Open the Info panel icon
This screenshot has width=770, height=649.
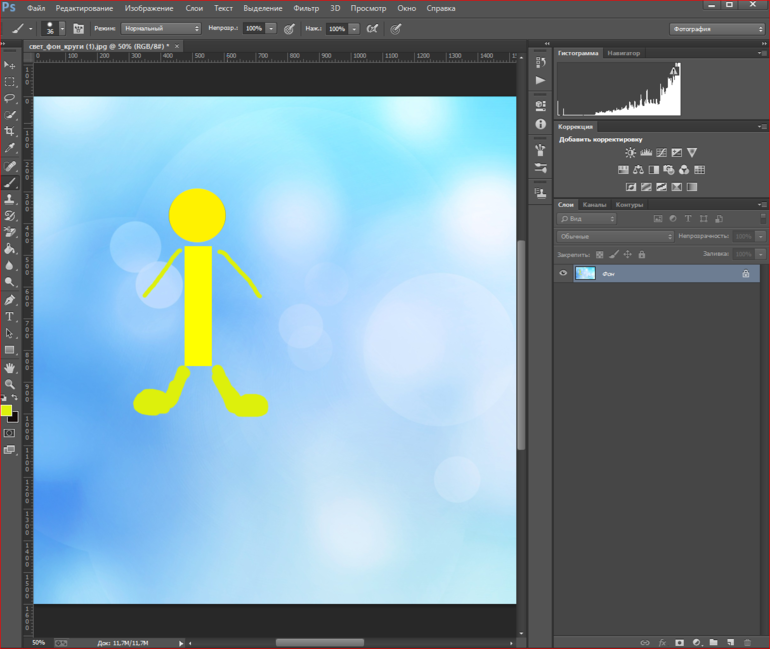tap(541, 124)
